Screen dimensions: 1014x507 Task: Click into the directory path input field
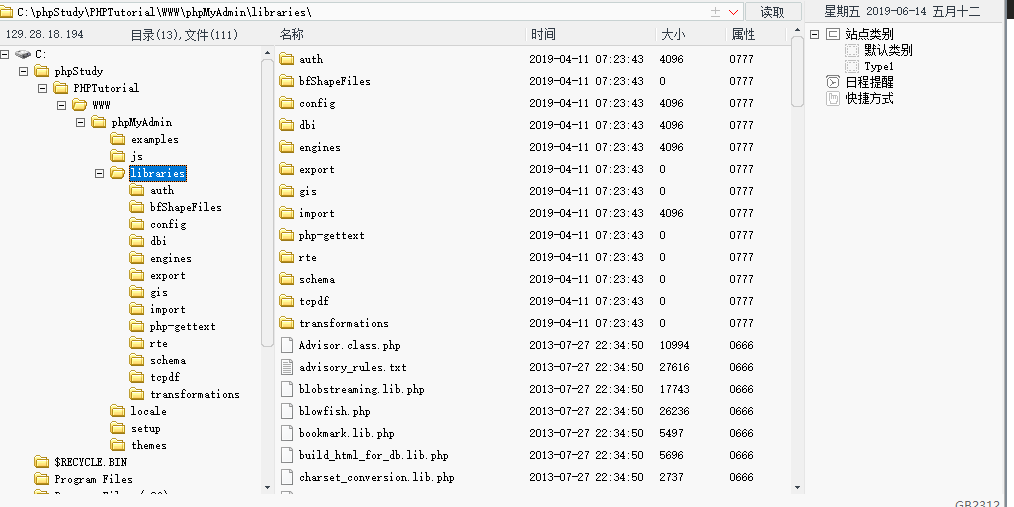(x=350, y=12)
